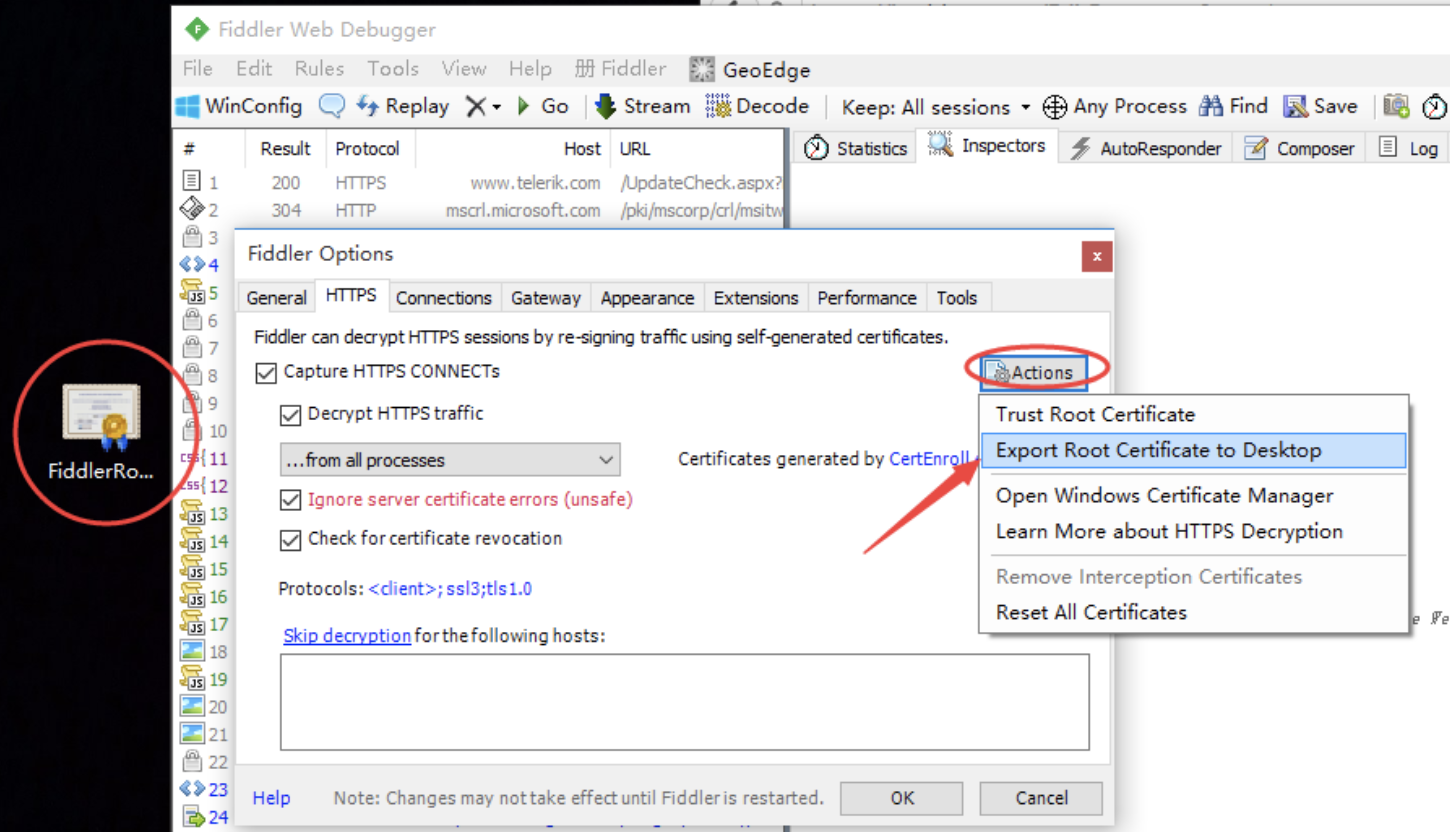Click the comment speech bubble icon
The width and height of the screenshot is (1450, 832).
click(x=331, y=106)
